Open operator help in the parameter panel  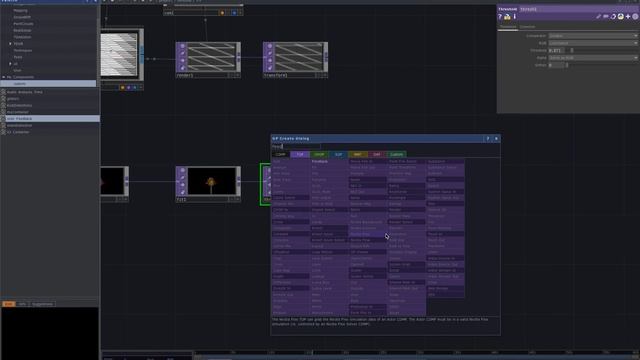click(x=500, y=17)
